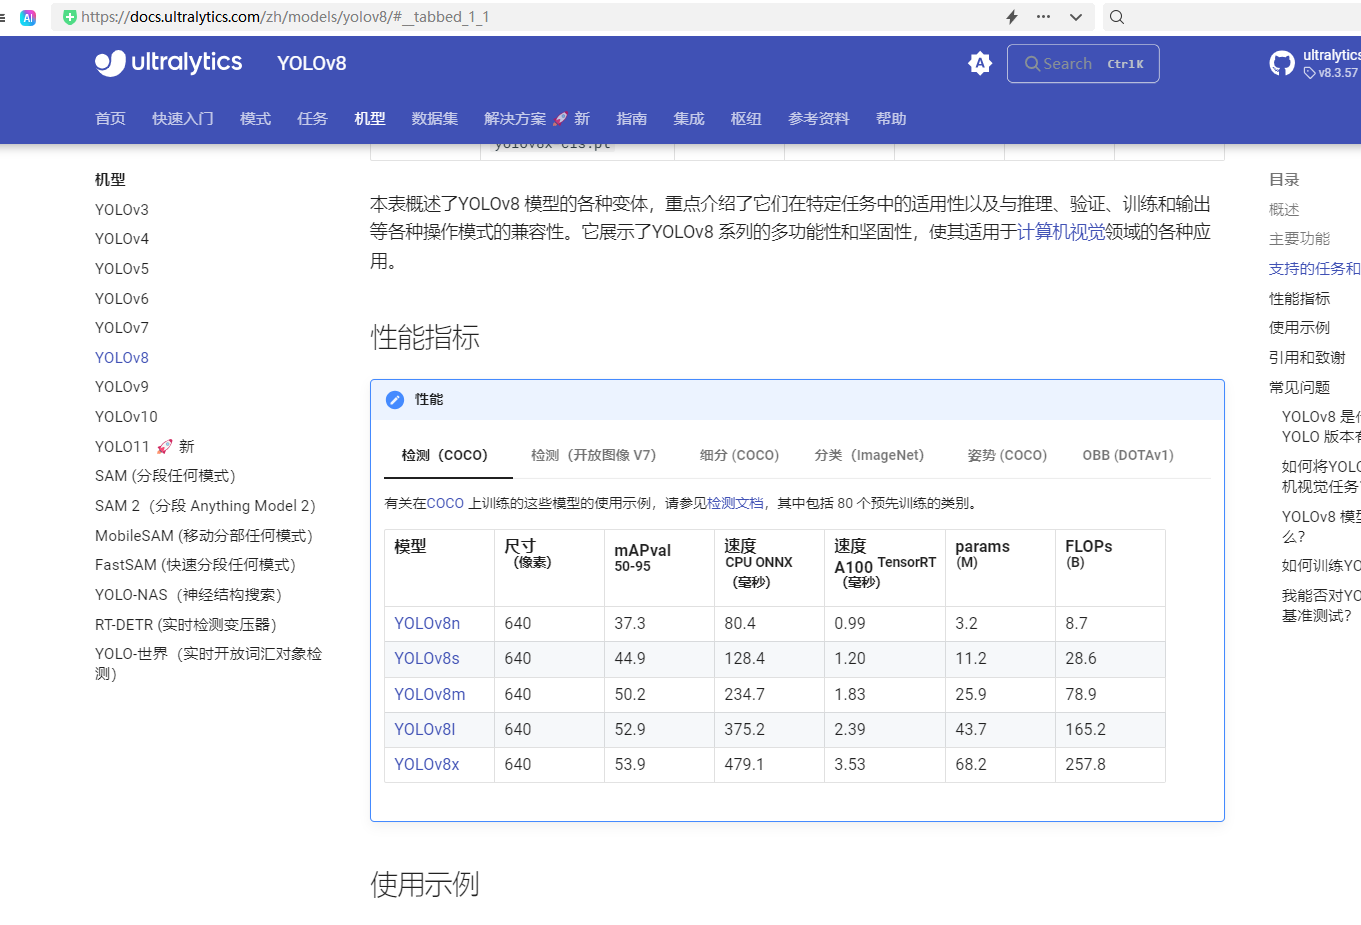Open the 数据集 navigation tab
1361x925 pixels.
coord(435,119)
